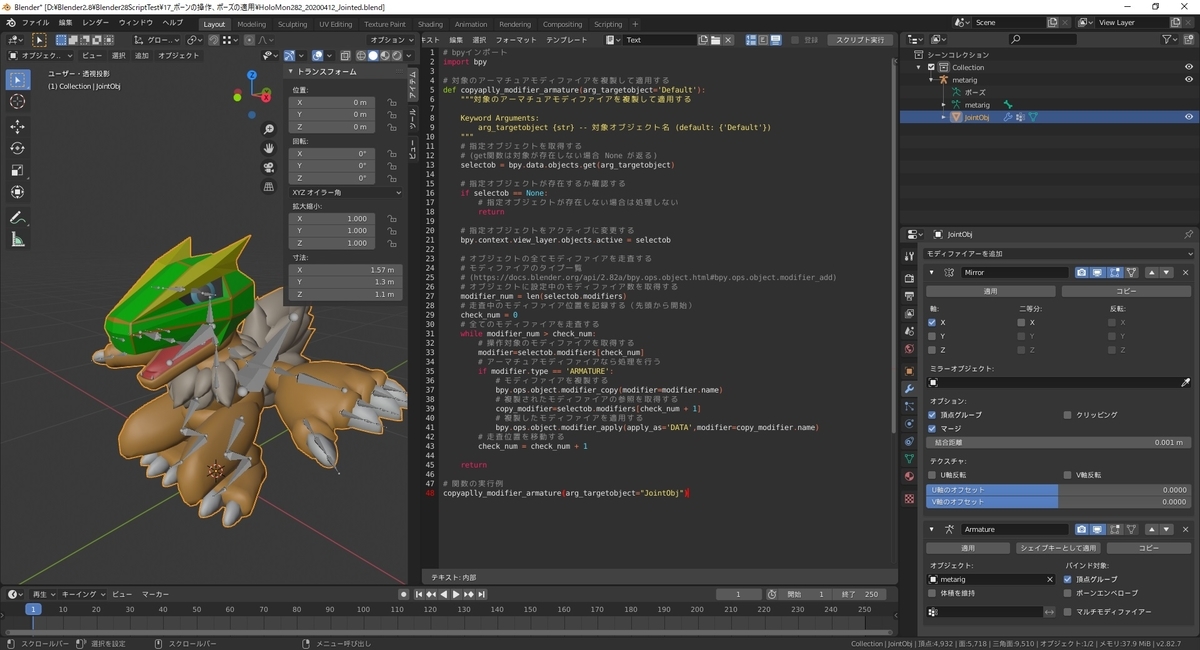
Task: Select the Rotate tool in the viewport toolbar
Action: point(18,148)
